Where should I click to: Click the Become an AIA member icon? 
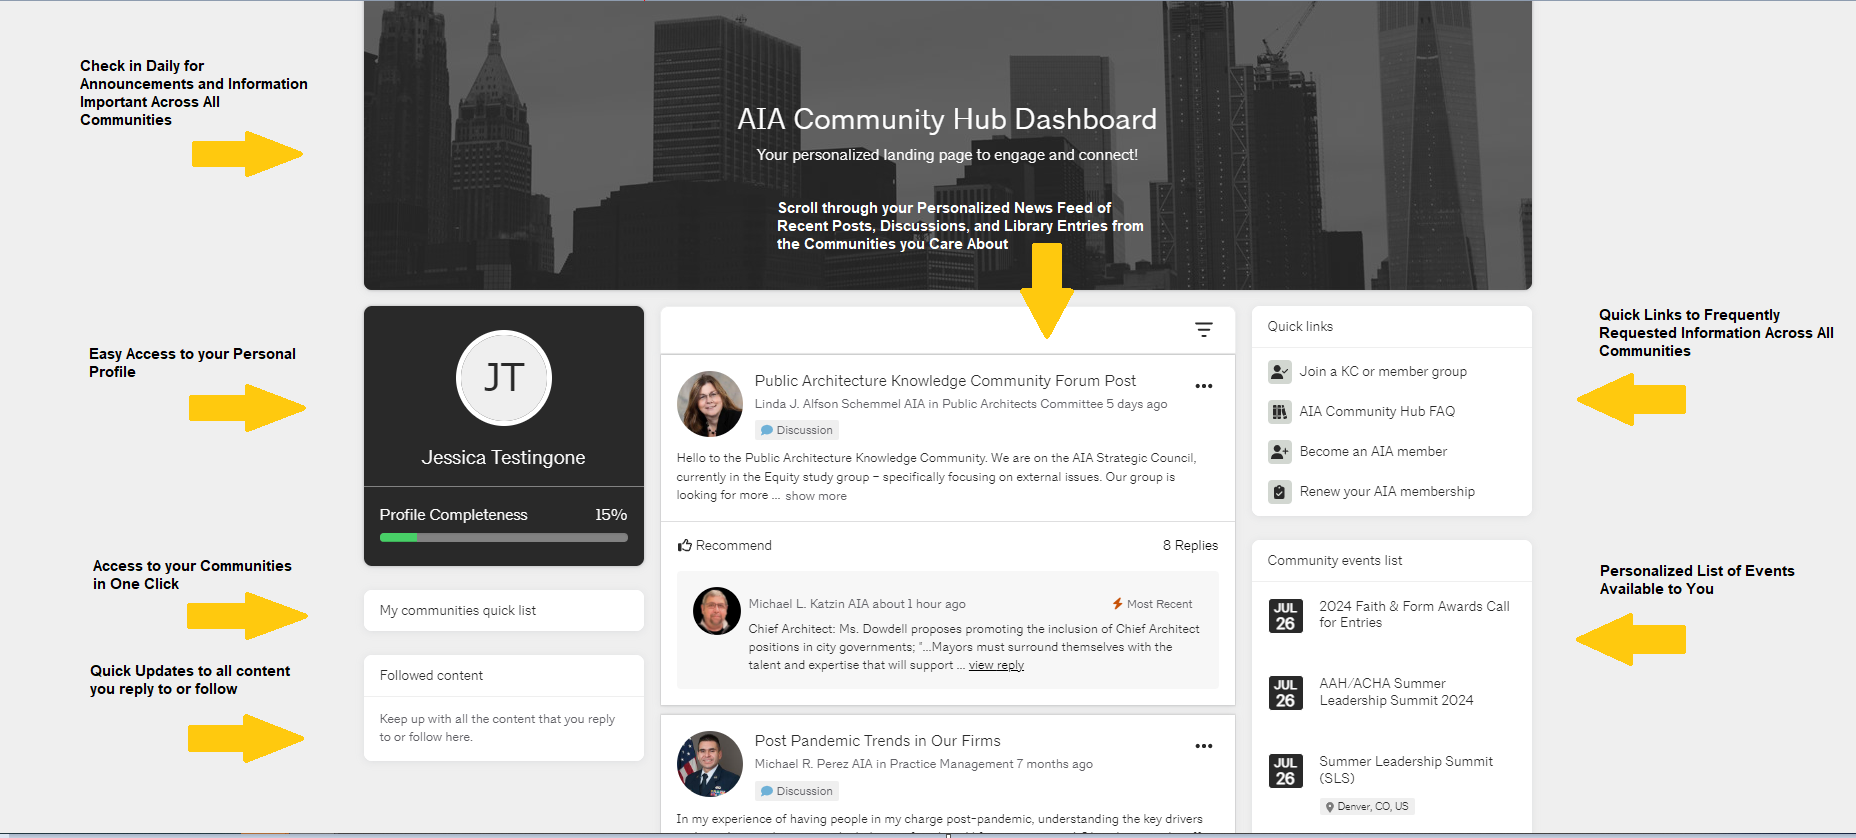(x=1279, y=451)
